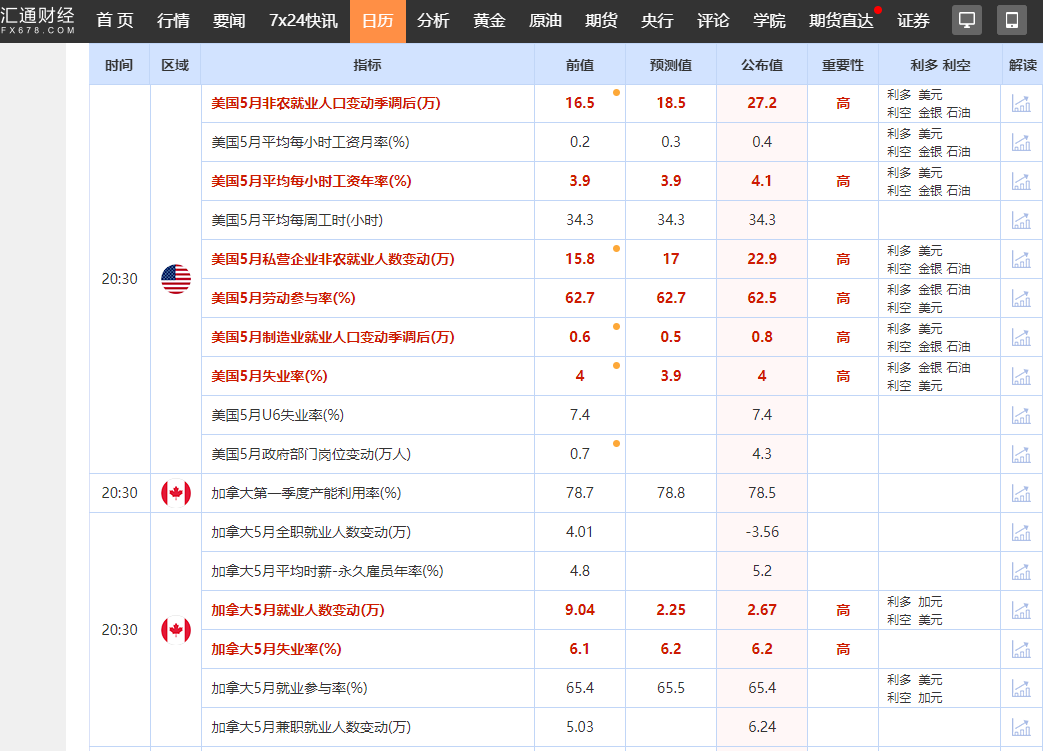Click the desktop version monitor icon
The width and height of the screenshot is (1043, 751).
coord(966,20)
